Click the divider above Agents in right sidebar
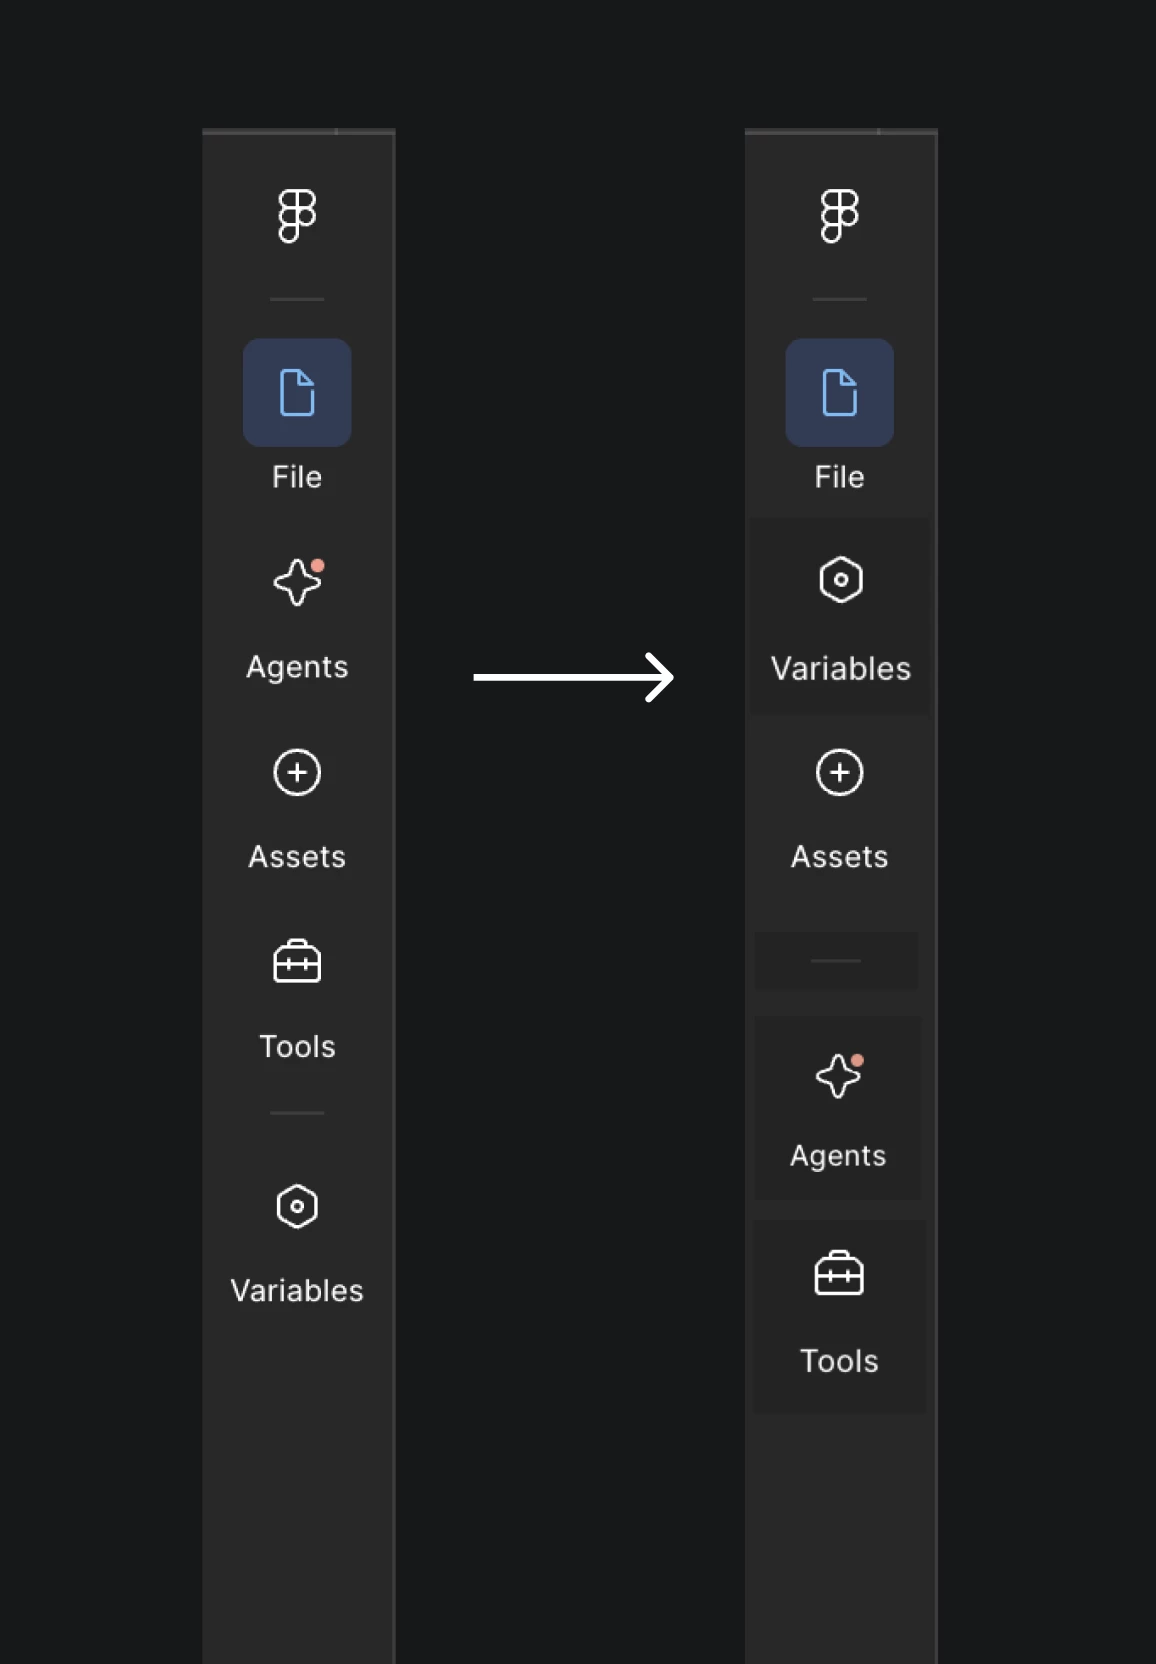This screenshot has height=1664, width=1156. point(836,960)
